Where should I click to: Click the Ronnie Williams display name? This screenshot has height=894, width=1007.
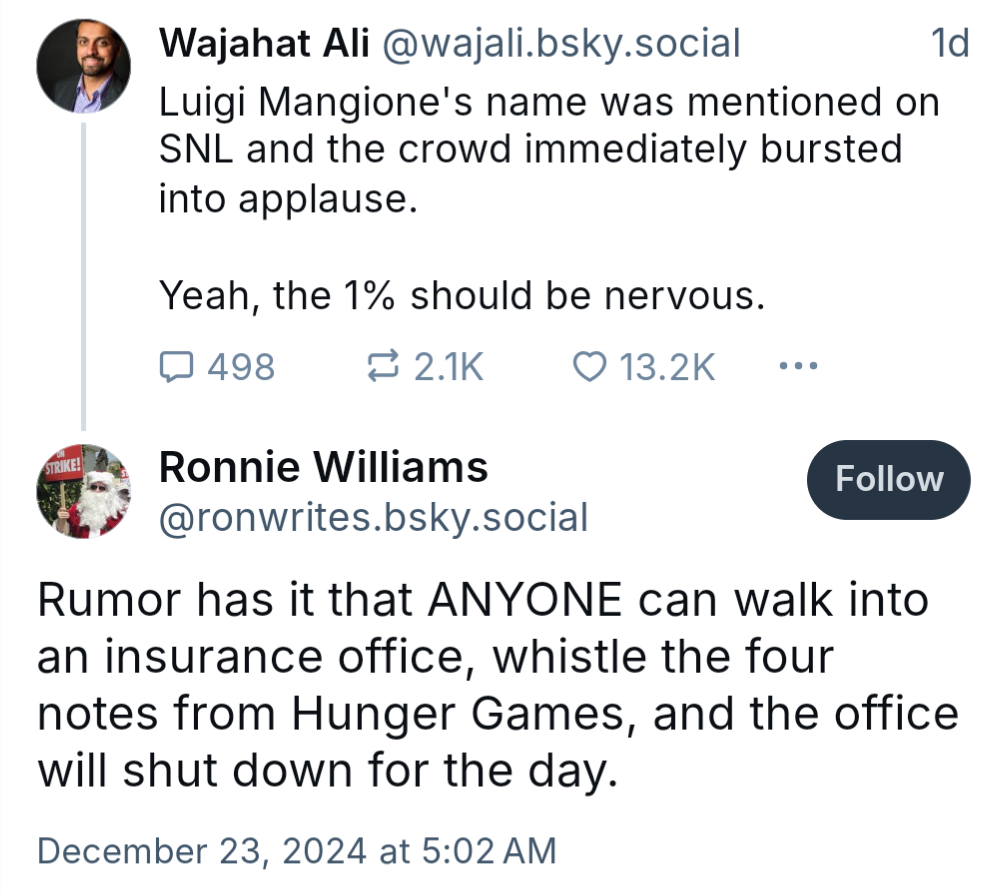pyautogui.click(x=324, y=466)
